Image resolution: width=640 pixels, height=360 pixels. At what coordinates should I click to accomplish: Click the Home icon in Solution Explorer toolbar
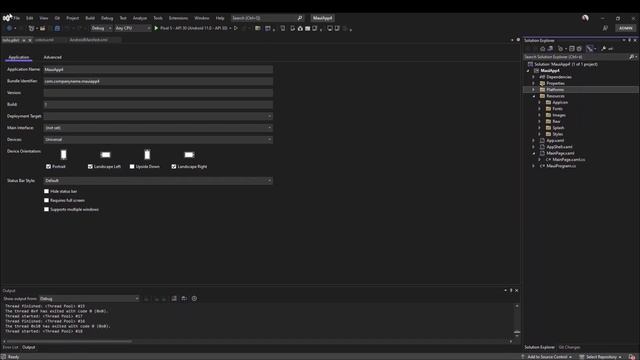tap(542, 49)
